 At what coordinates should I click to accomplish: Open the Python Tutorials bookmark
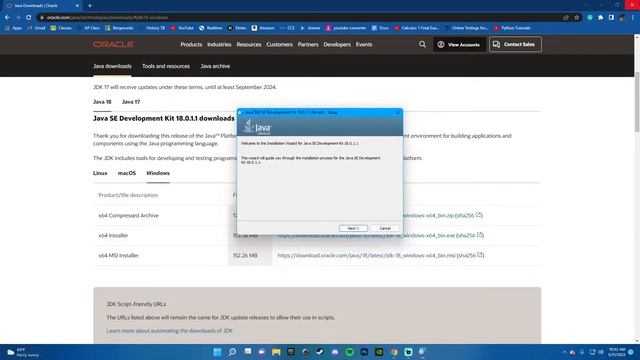click(x=512, y=28)
